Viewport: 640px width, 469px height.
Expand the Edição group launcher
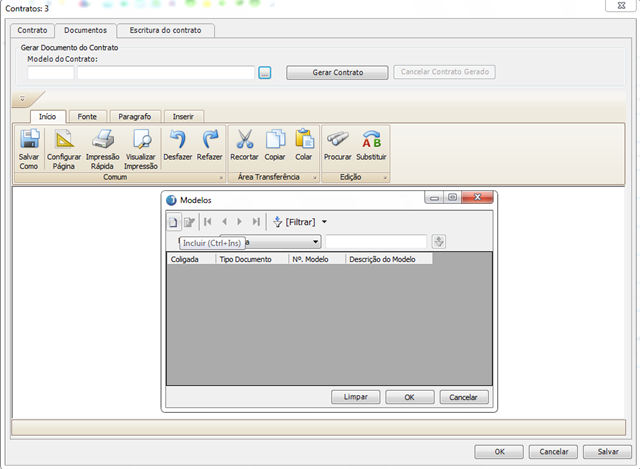[385, 178]
